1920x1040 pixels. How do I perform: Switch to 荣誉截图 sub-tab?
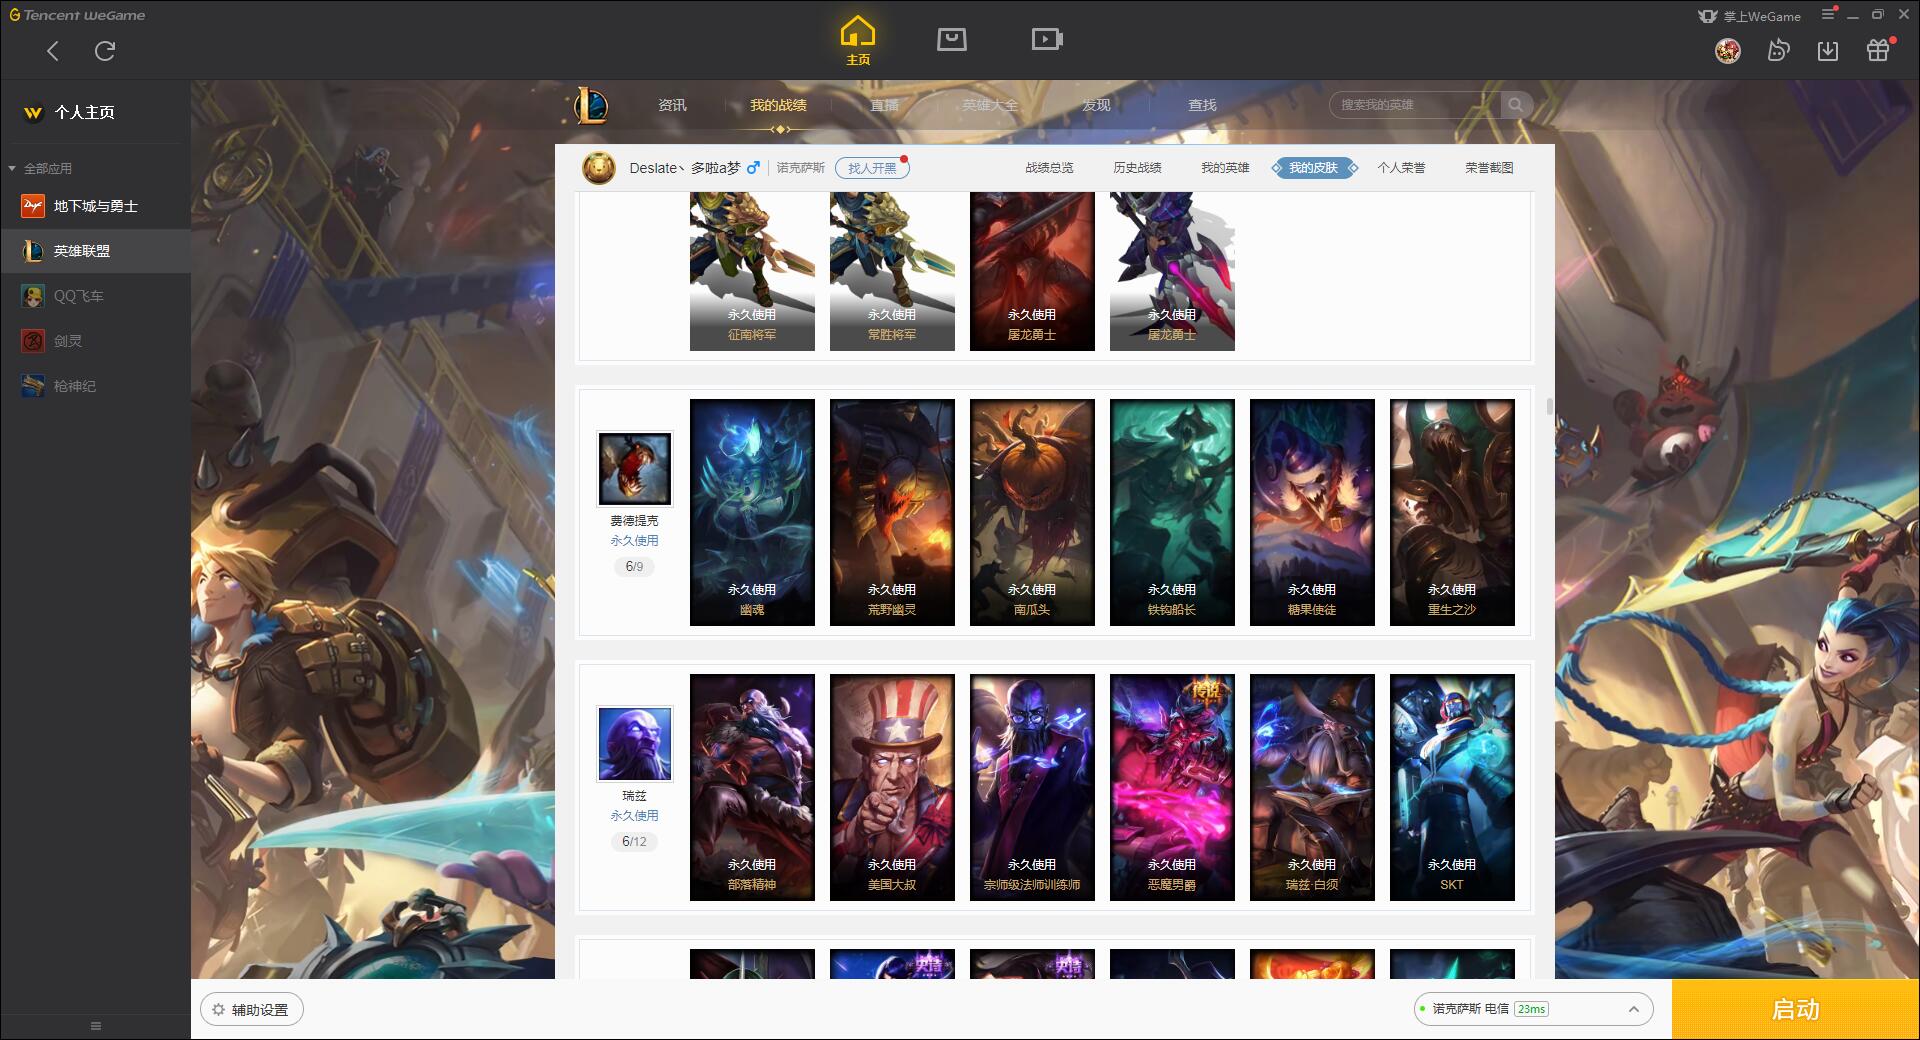click(1489, 168)
